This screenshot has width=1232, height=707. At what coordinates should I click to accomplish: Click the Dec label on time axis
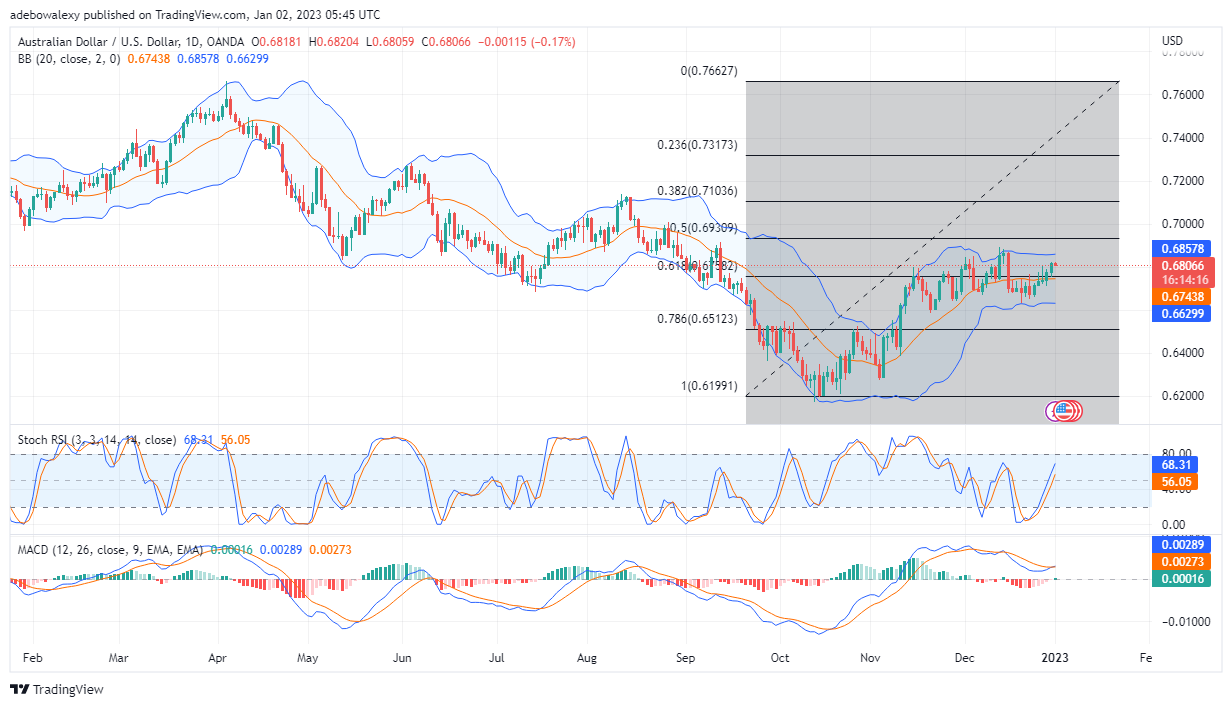point(966,659)
